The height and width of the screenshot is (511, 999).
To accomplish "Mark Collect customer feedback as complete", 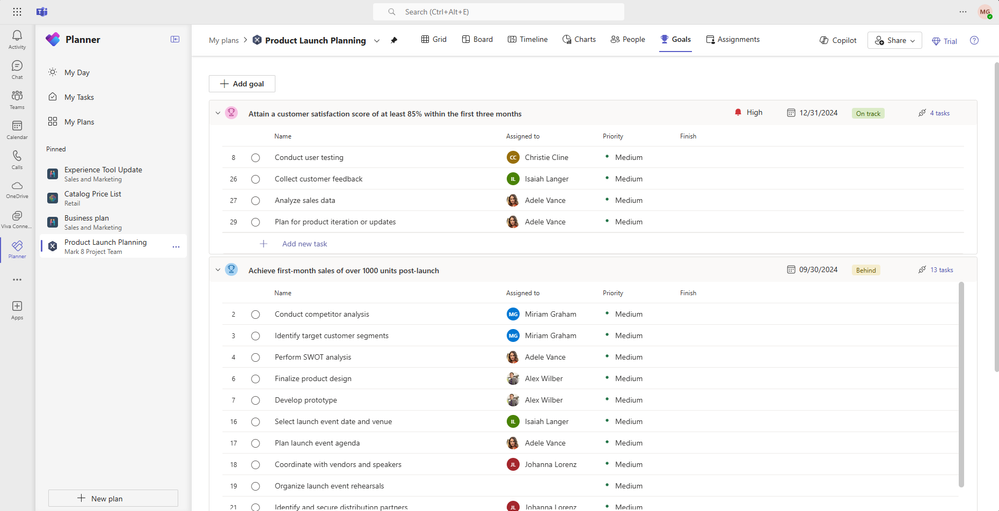I will point(255,179).
